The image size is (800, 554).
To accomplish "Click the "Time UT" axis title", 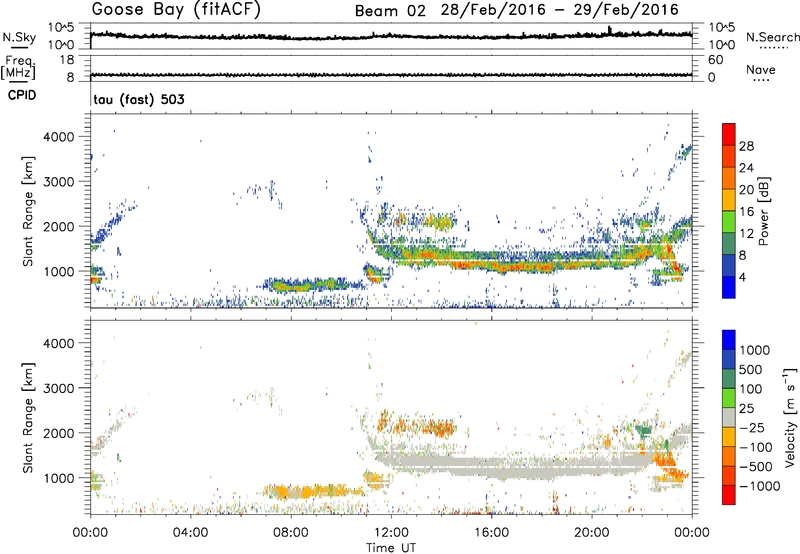I will [x=391, y=548].
